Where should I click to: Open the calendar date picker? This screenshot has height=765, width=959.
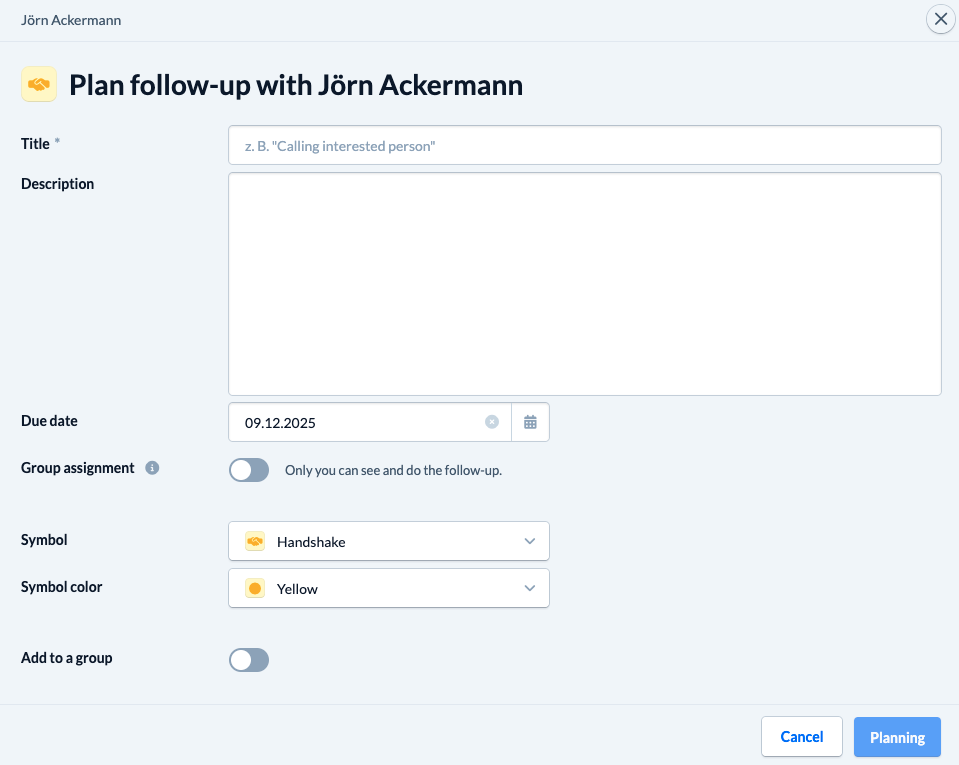(530, 422)
